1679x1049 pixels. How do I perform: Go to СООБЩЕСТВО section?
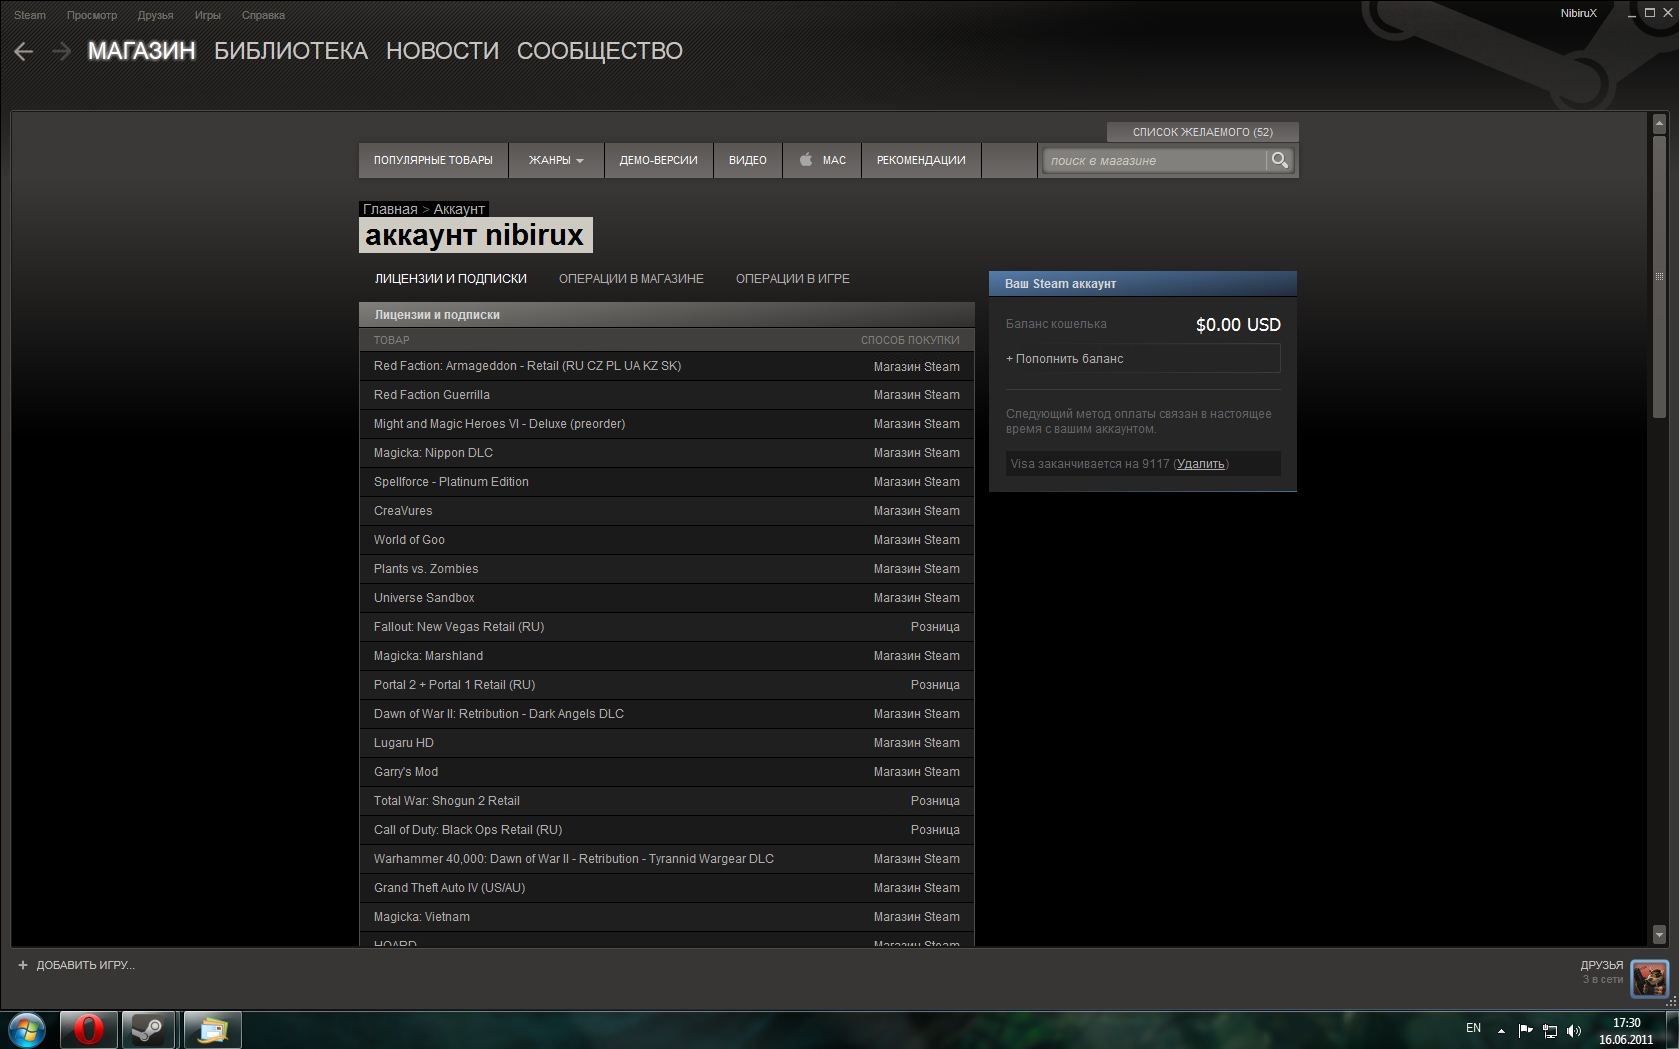point(600,51)
